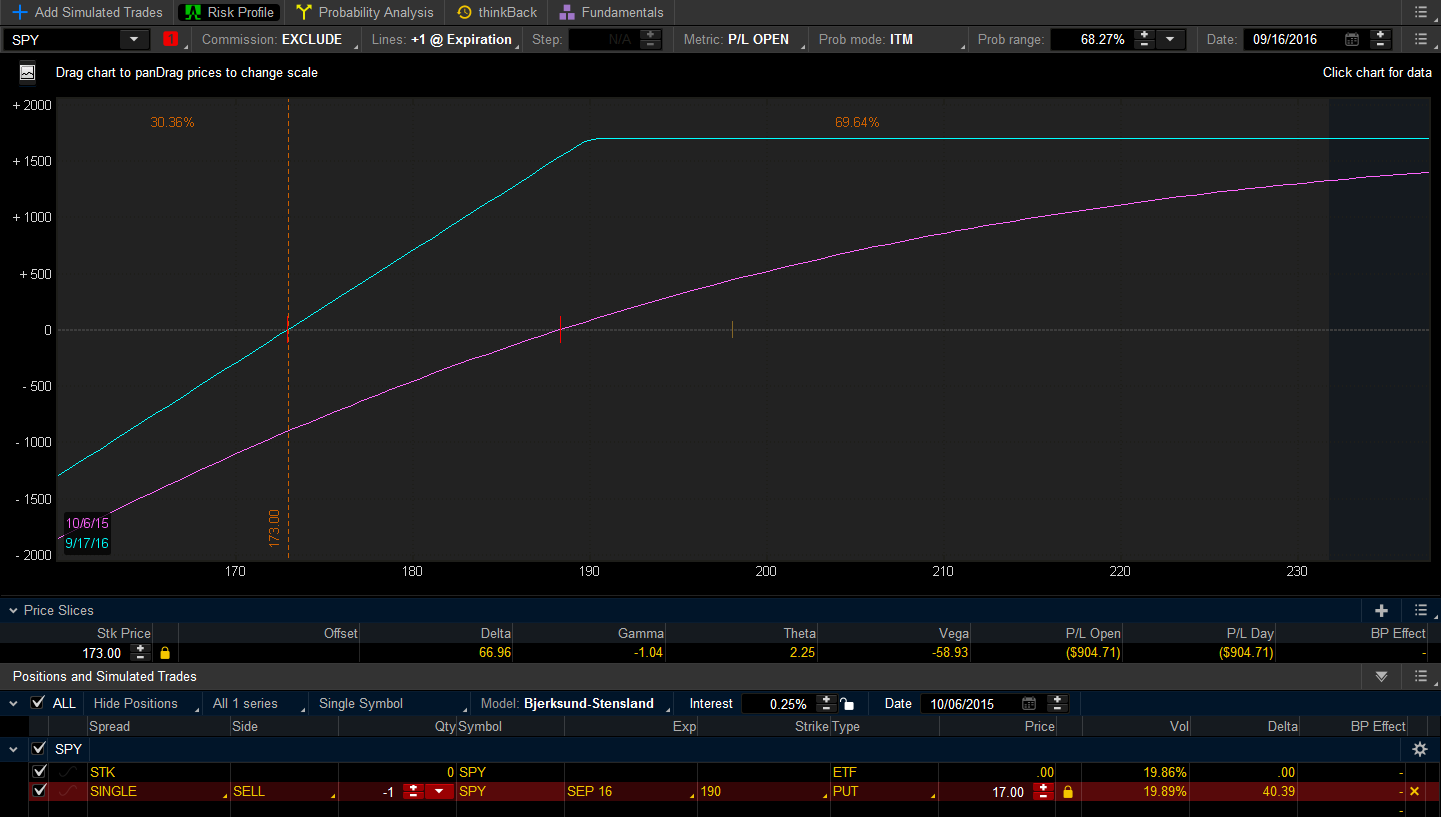Click the red number 1 link indicator
1441x817 pixels.
click(170, 39)
